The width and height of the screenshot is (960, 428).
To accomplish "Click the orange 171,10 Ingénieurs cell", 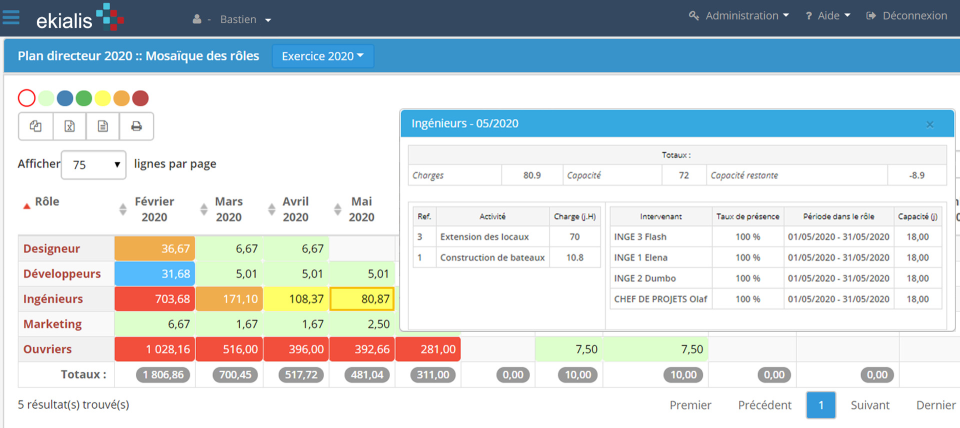I will click(230, 299).
